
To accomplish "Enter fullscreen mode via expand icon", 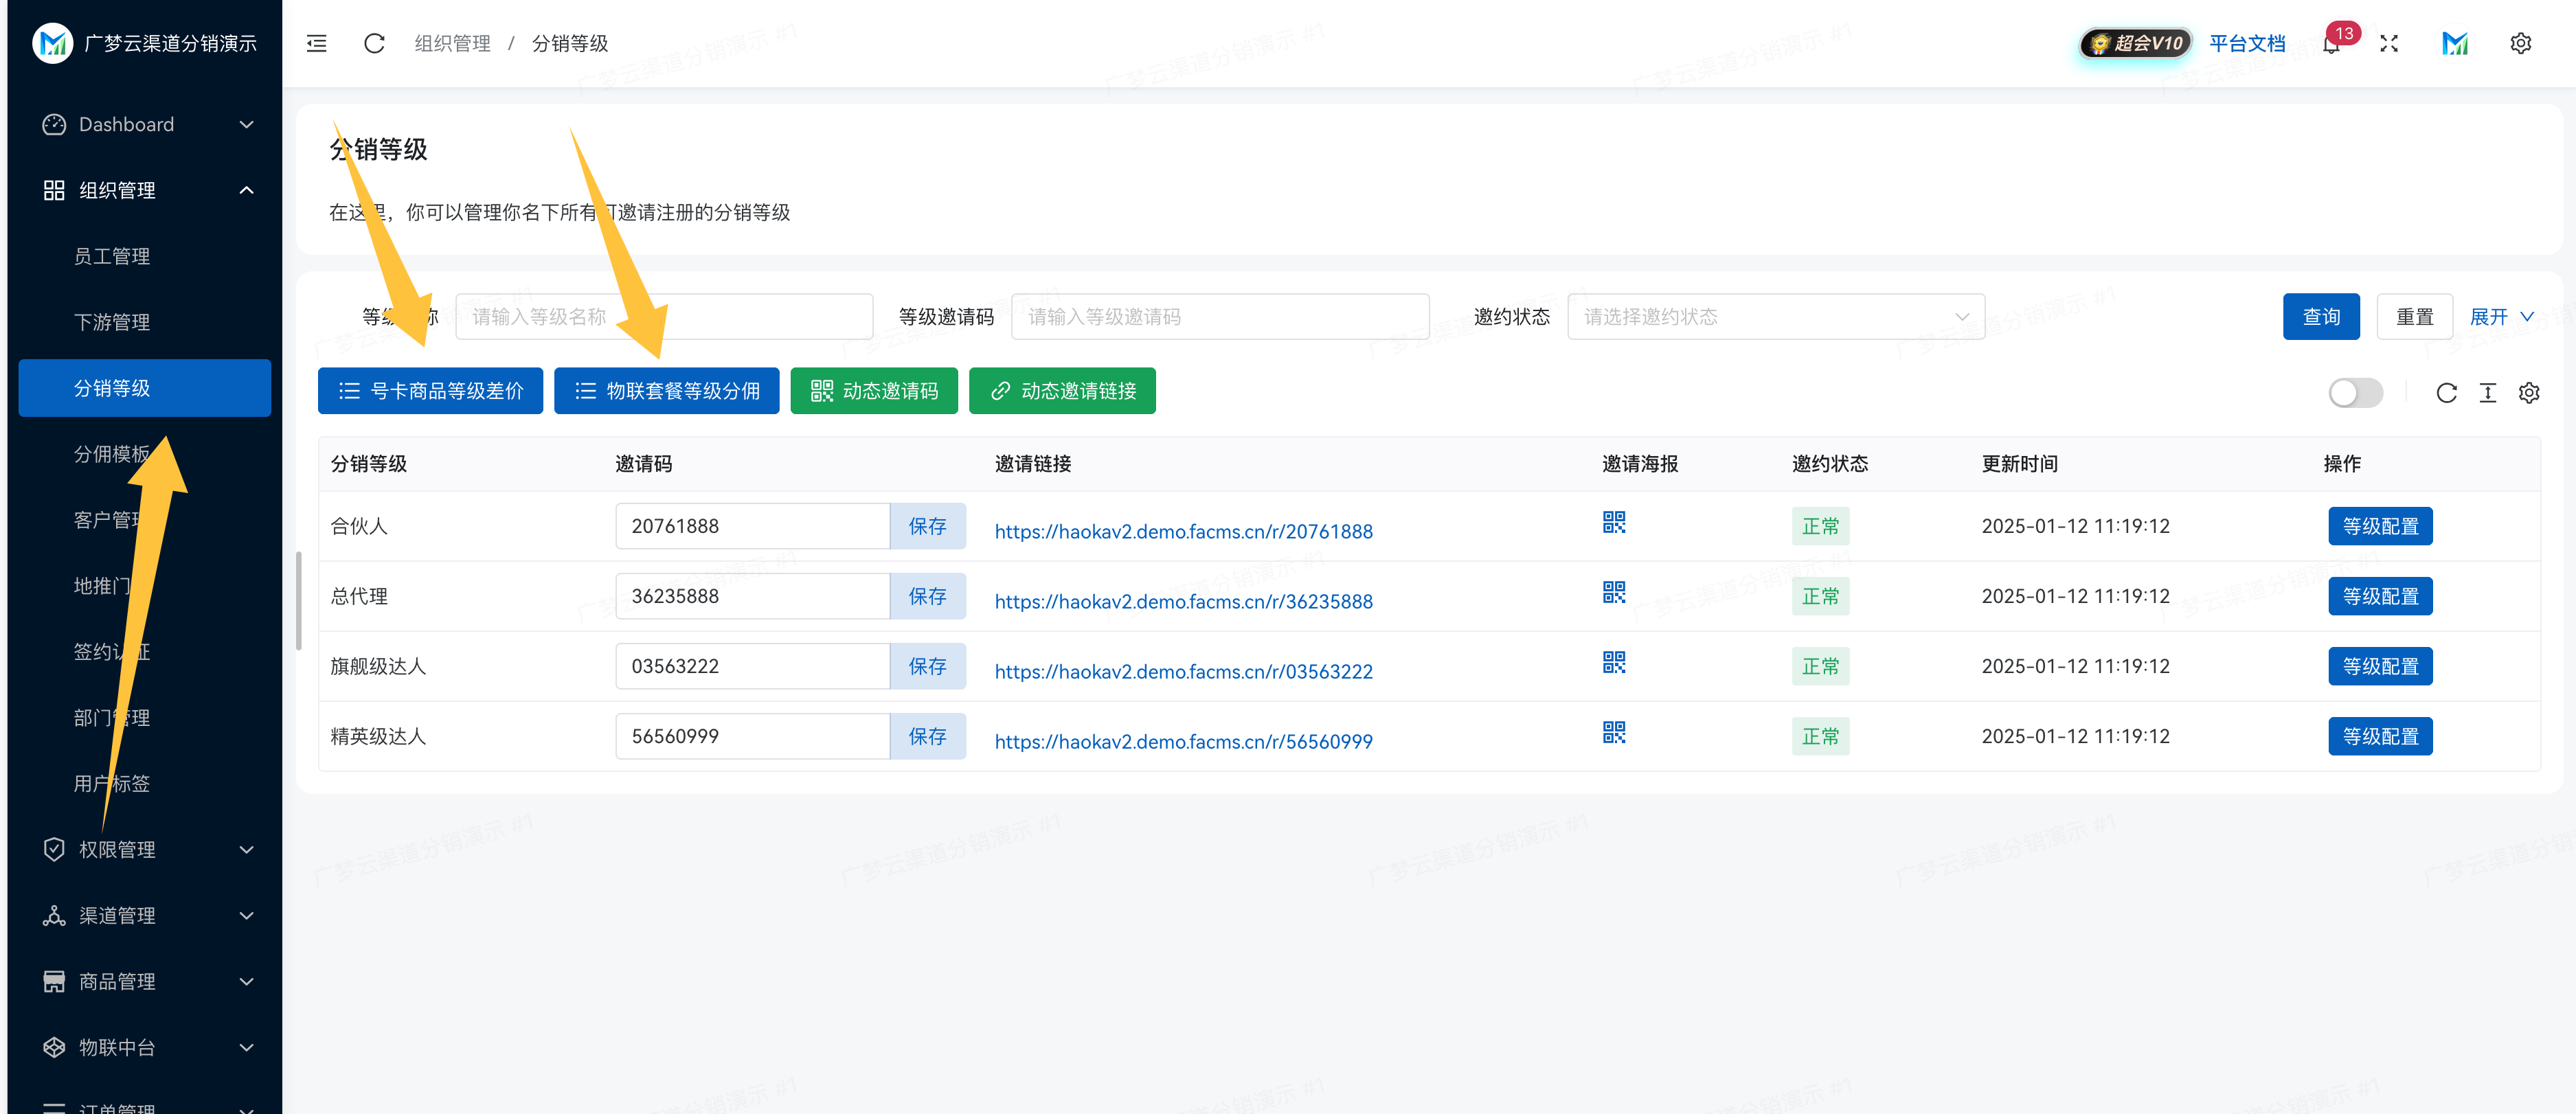I will click(2389, 43).
